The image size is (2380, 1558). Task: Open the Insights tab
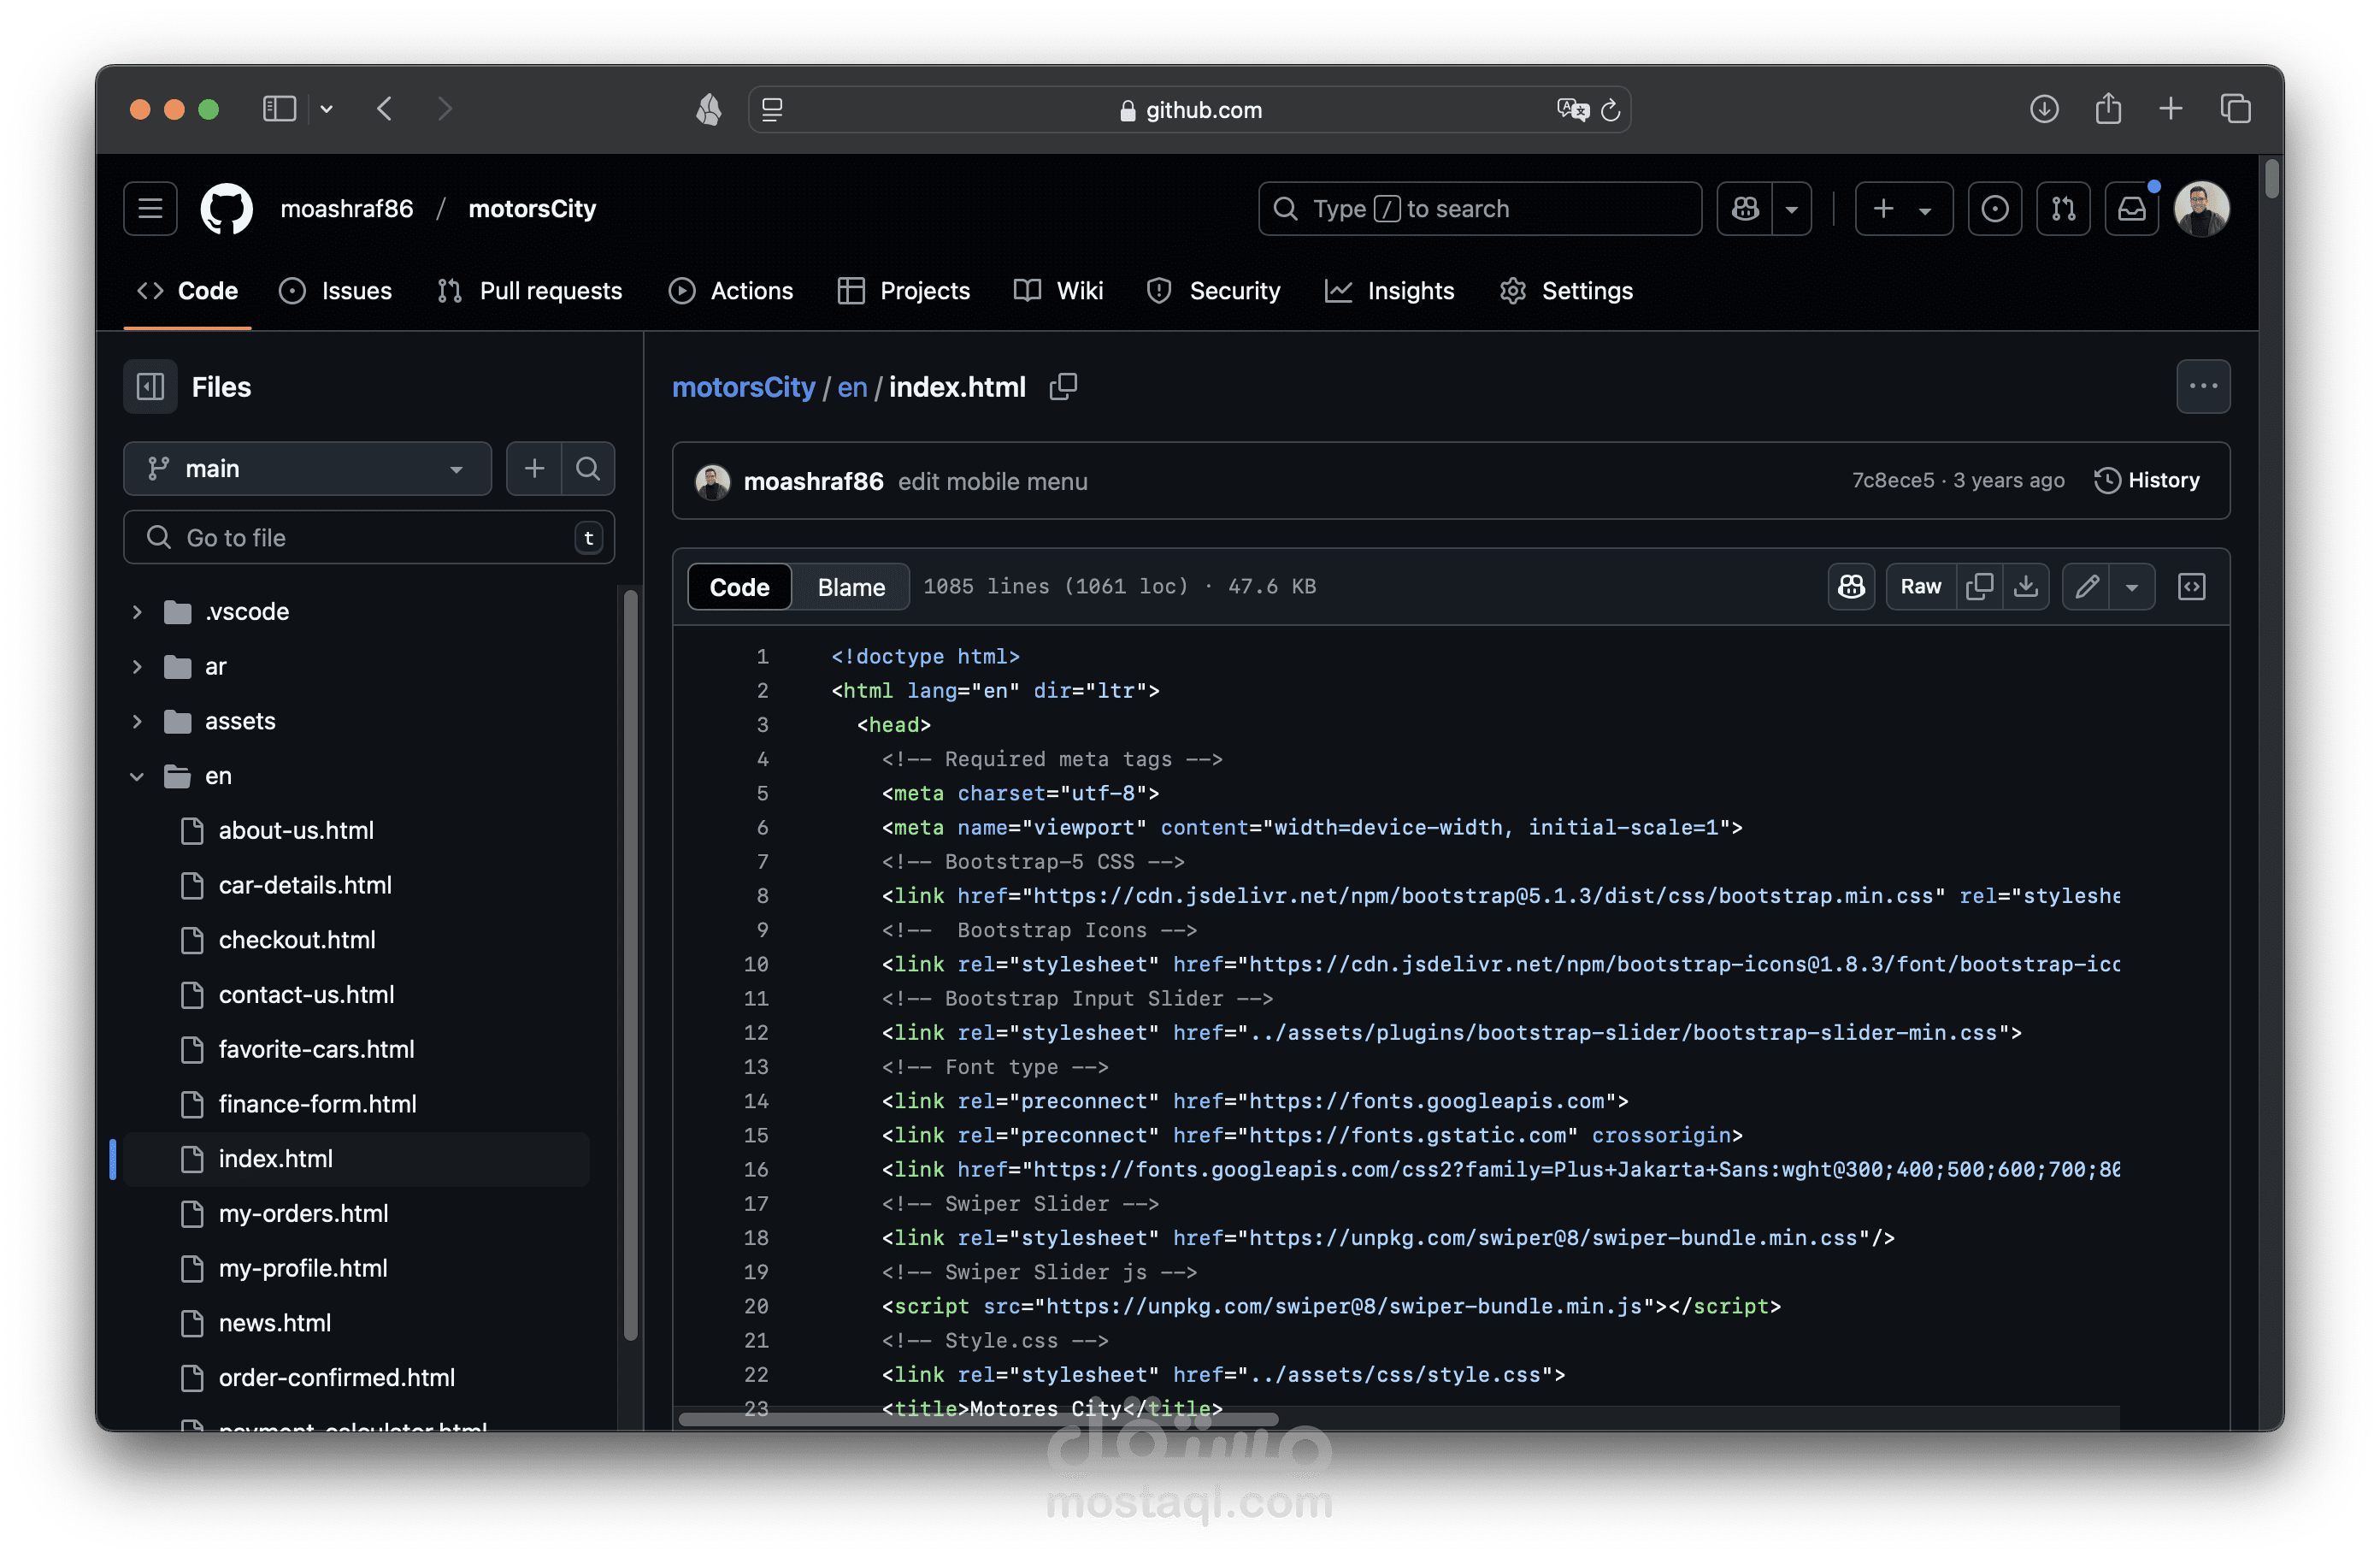(1389, 291)
